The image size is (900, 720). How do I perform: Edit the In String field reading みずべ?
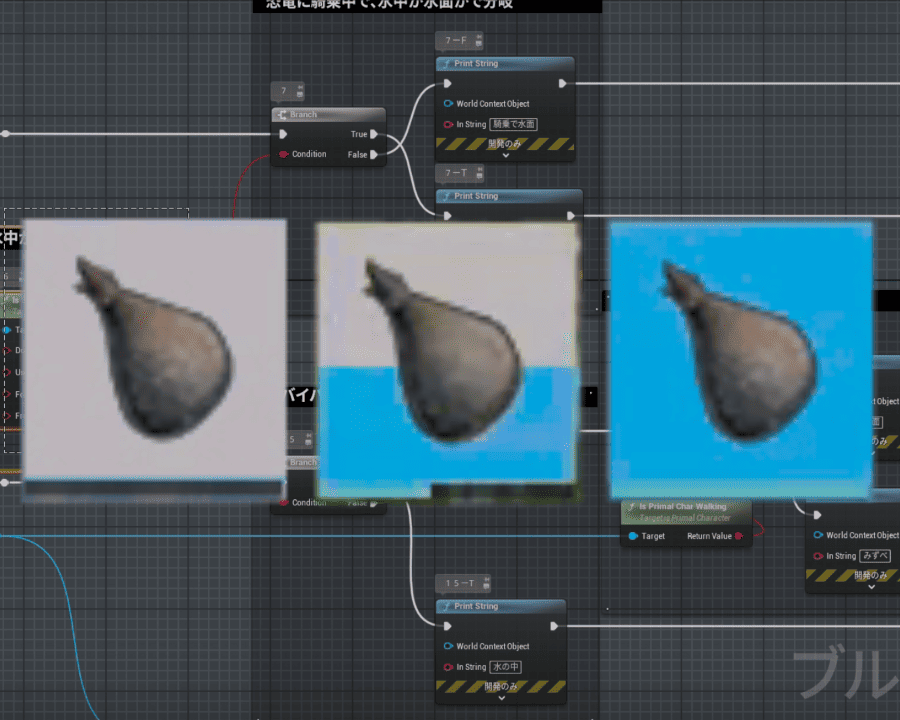click(x=875, y=556)
